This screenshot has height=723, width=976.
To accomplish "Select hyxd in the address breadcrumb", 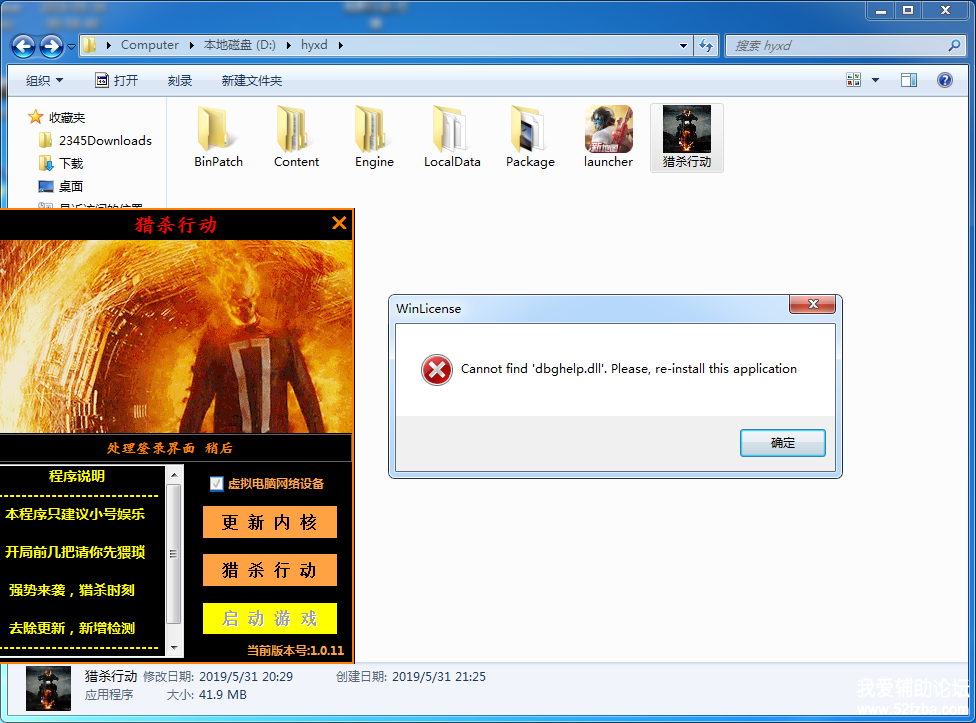I will coord(314,45).
